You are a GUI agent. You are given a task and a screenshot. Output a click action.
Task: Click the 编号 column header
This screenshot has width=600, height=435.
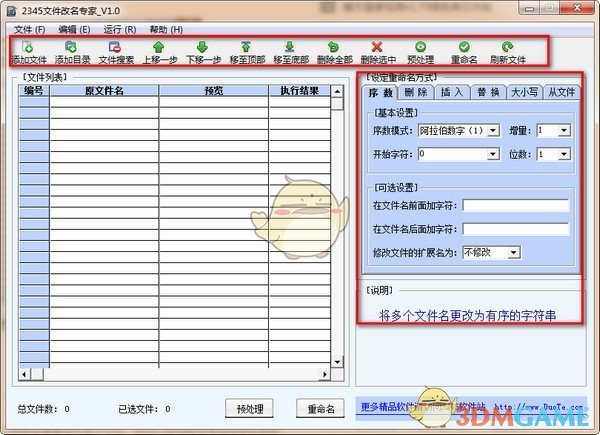click(34, 91)
